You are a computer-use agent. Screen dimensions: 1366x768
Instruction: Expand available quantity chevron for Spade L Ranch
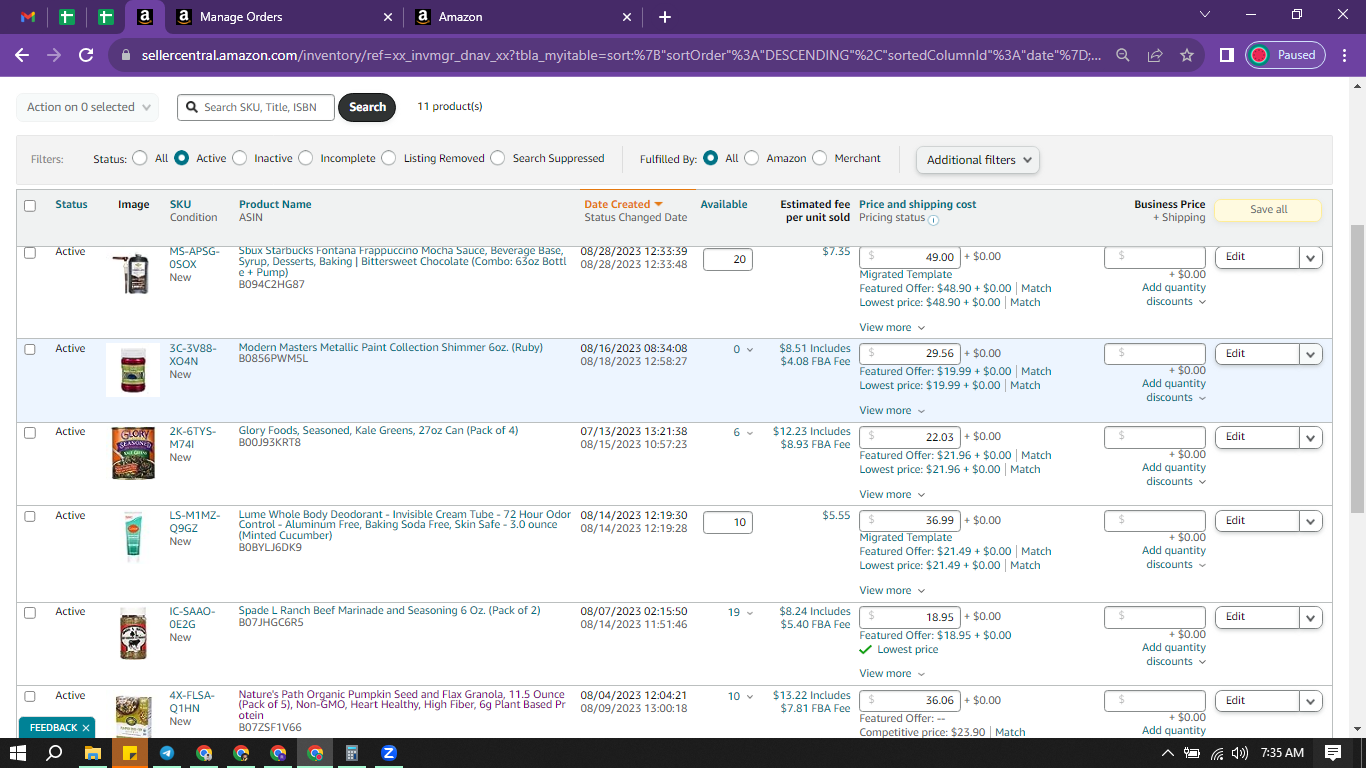pos(749,613)
